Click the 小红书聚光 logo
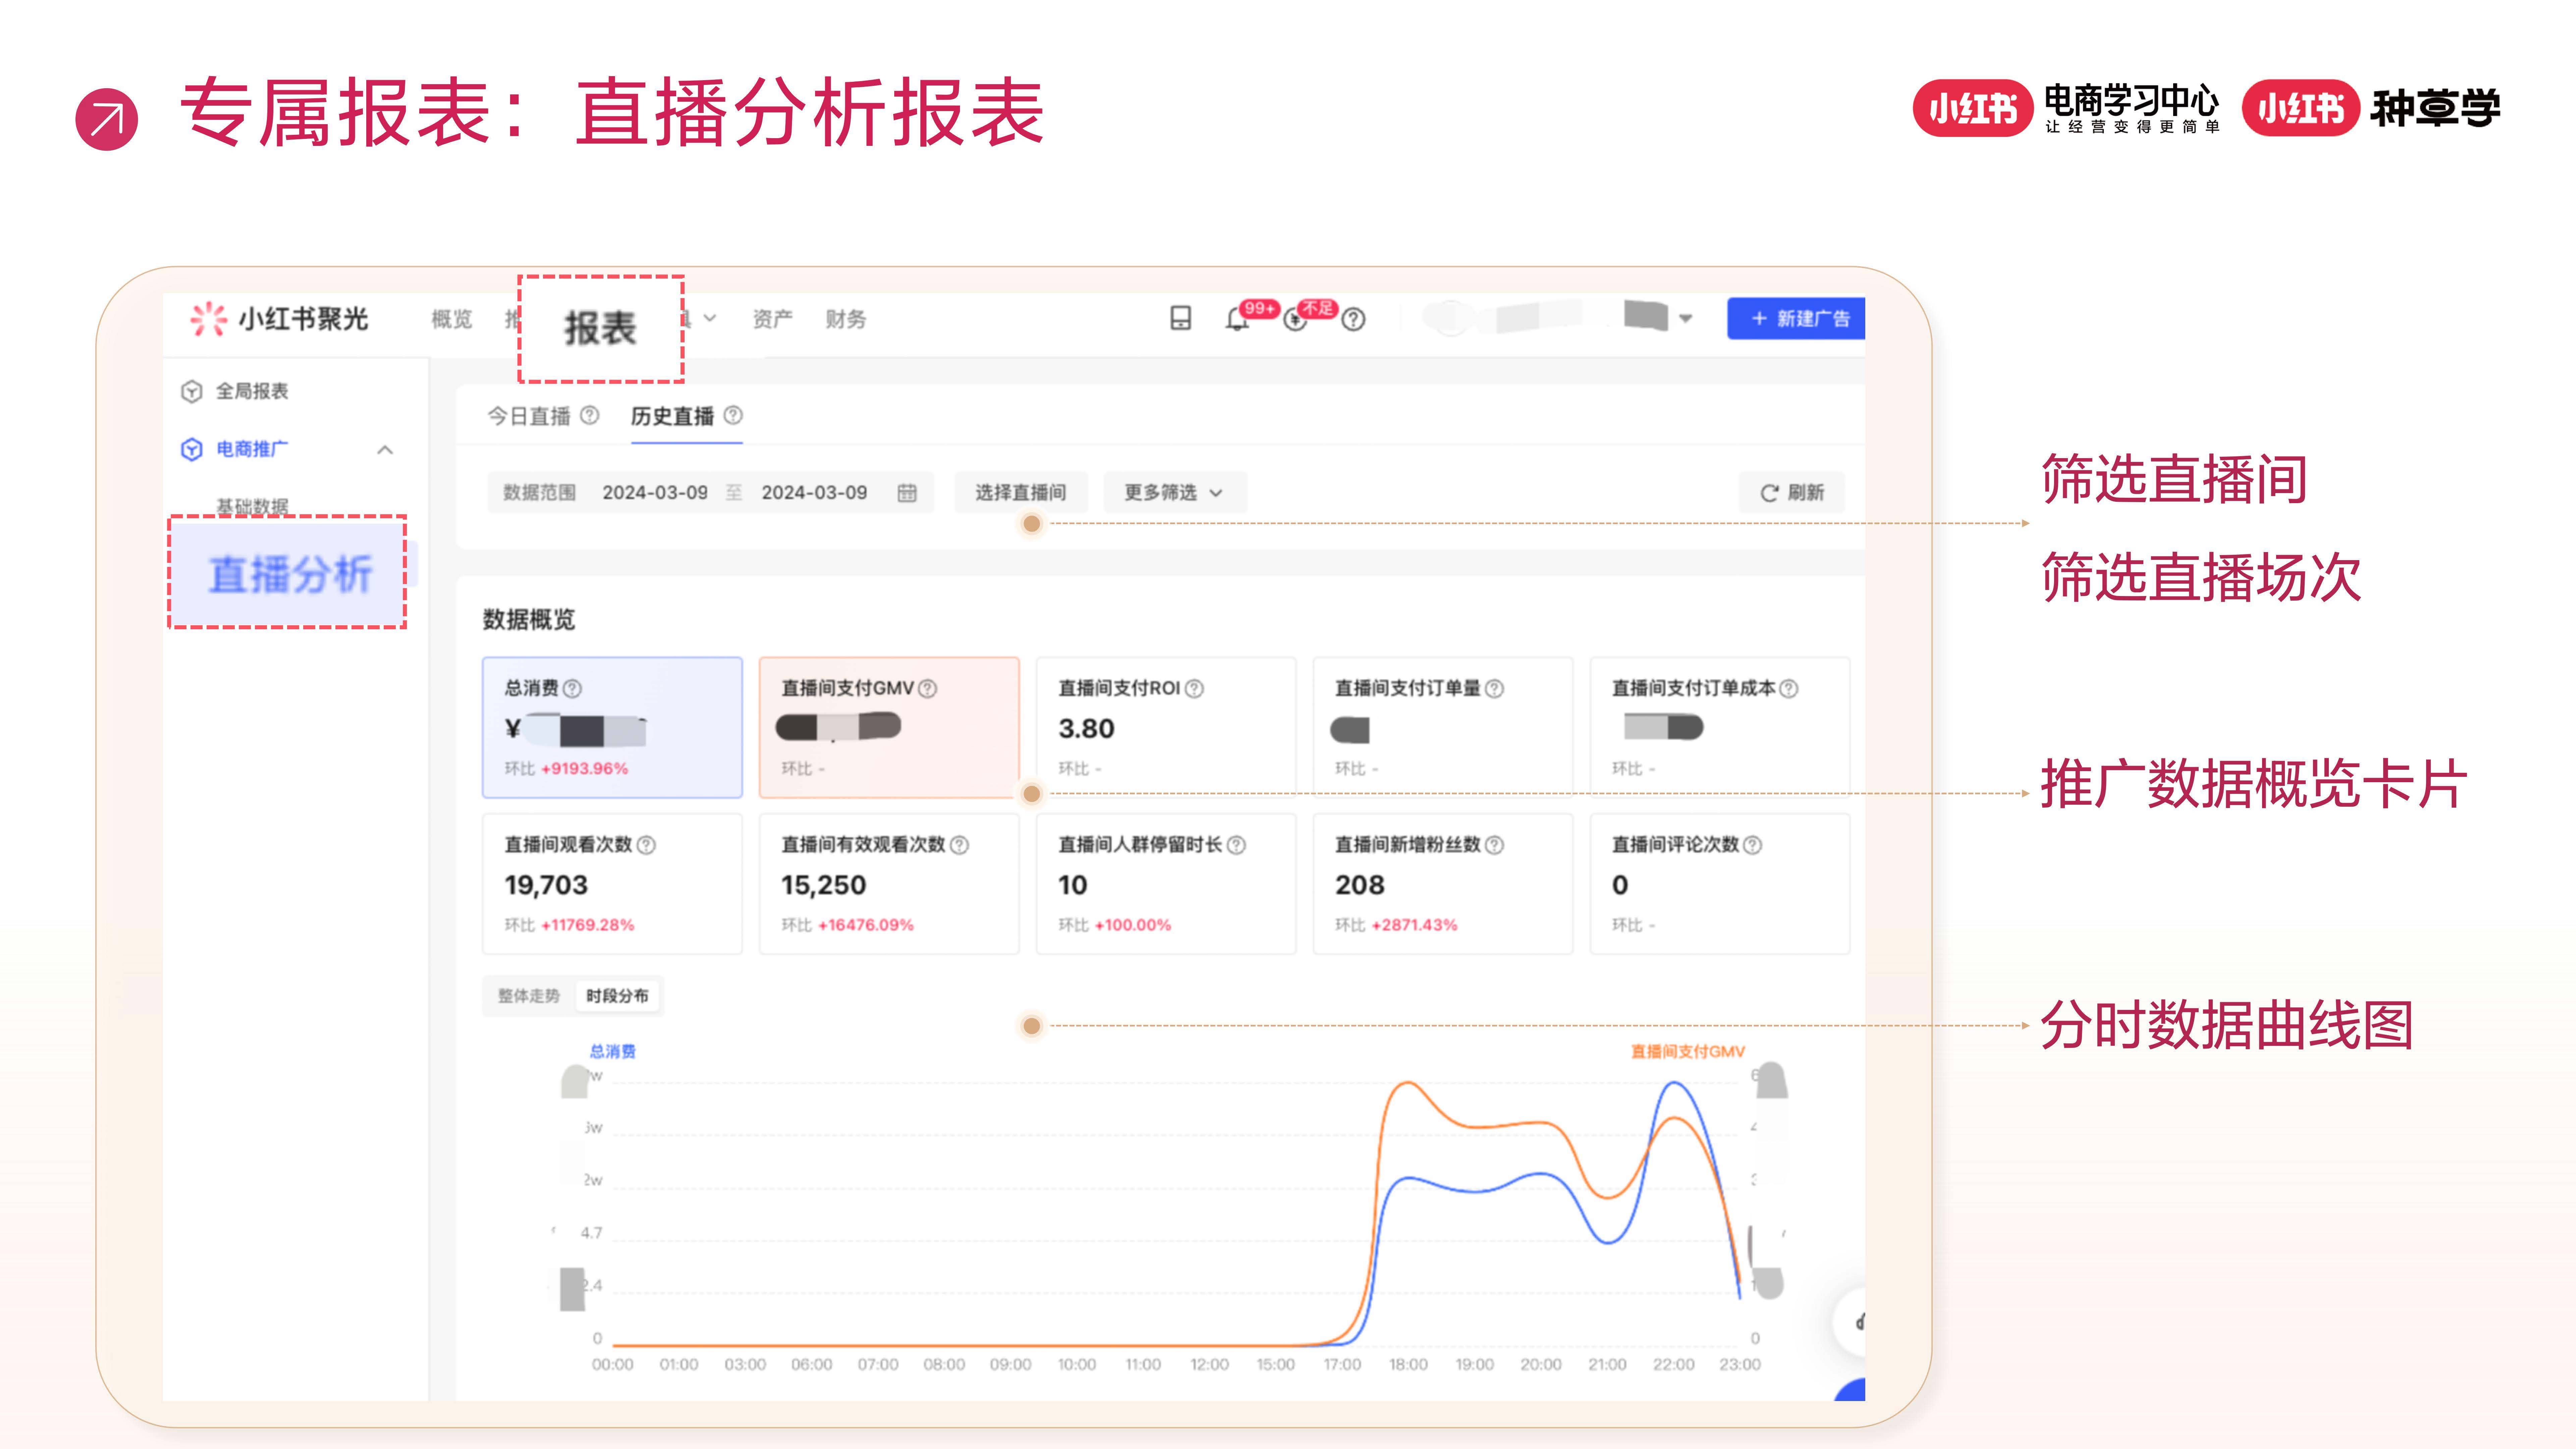The height and width of the screenshot is (1449, 2576). pos(279,319)
